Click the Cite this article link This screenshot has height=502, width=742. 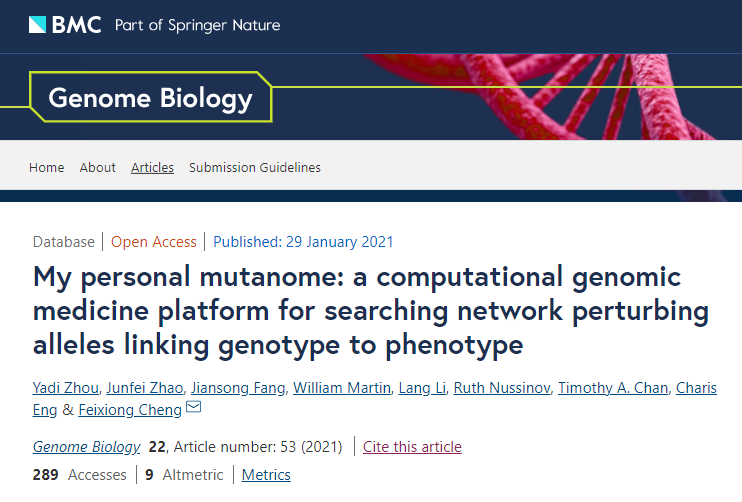tap(412, 446)
